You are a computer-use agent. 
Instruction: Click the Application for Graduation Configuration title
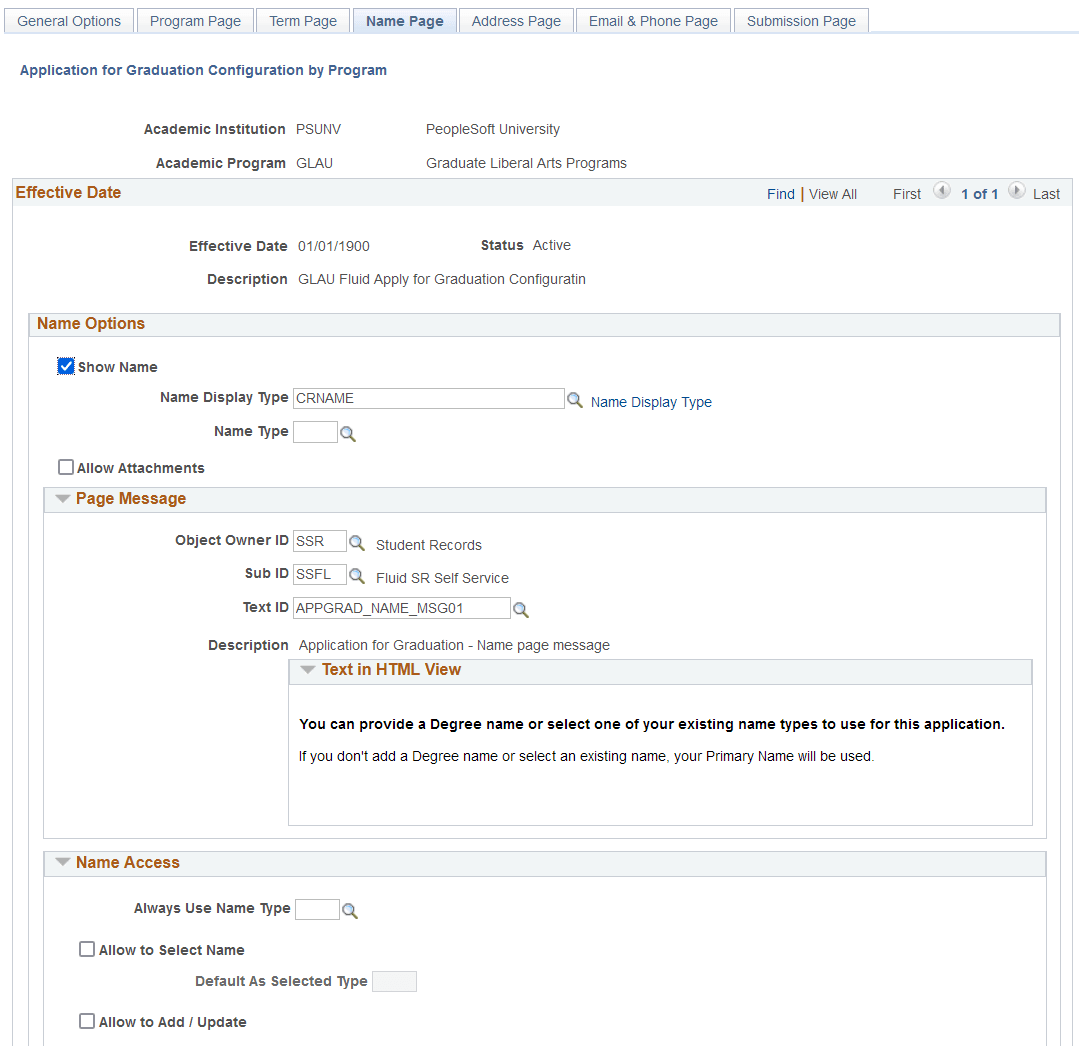203,70
